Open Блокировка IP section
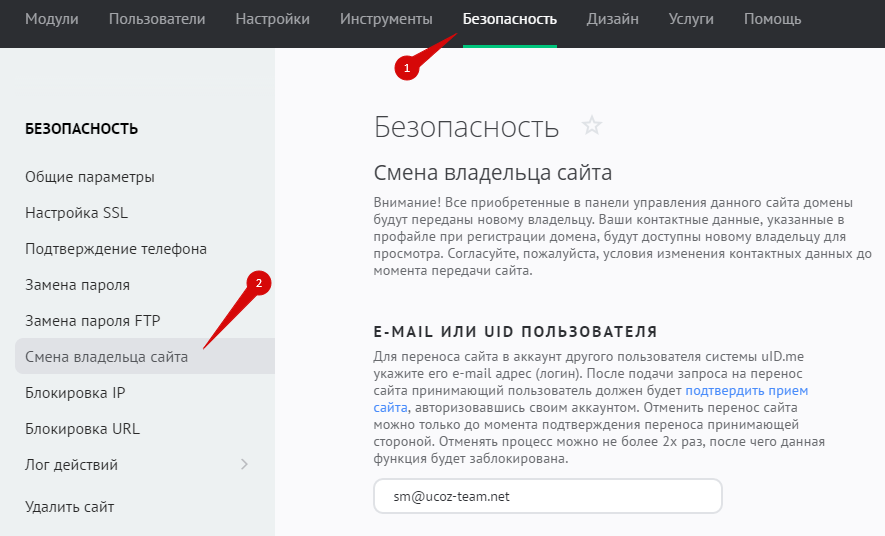This screenshot has height=536, width=885. 75,393
